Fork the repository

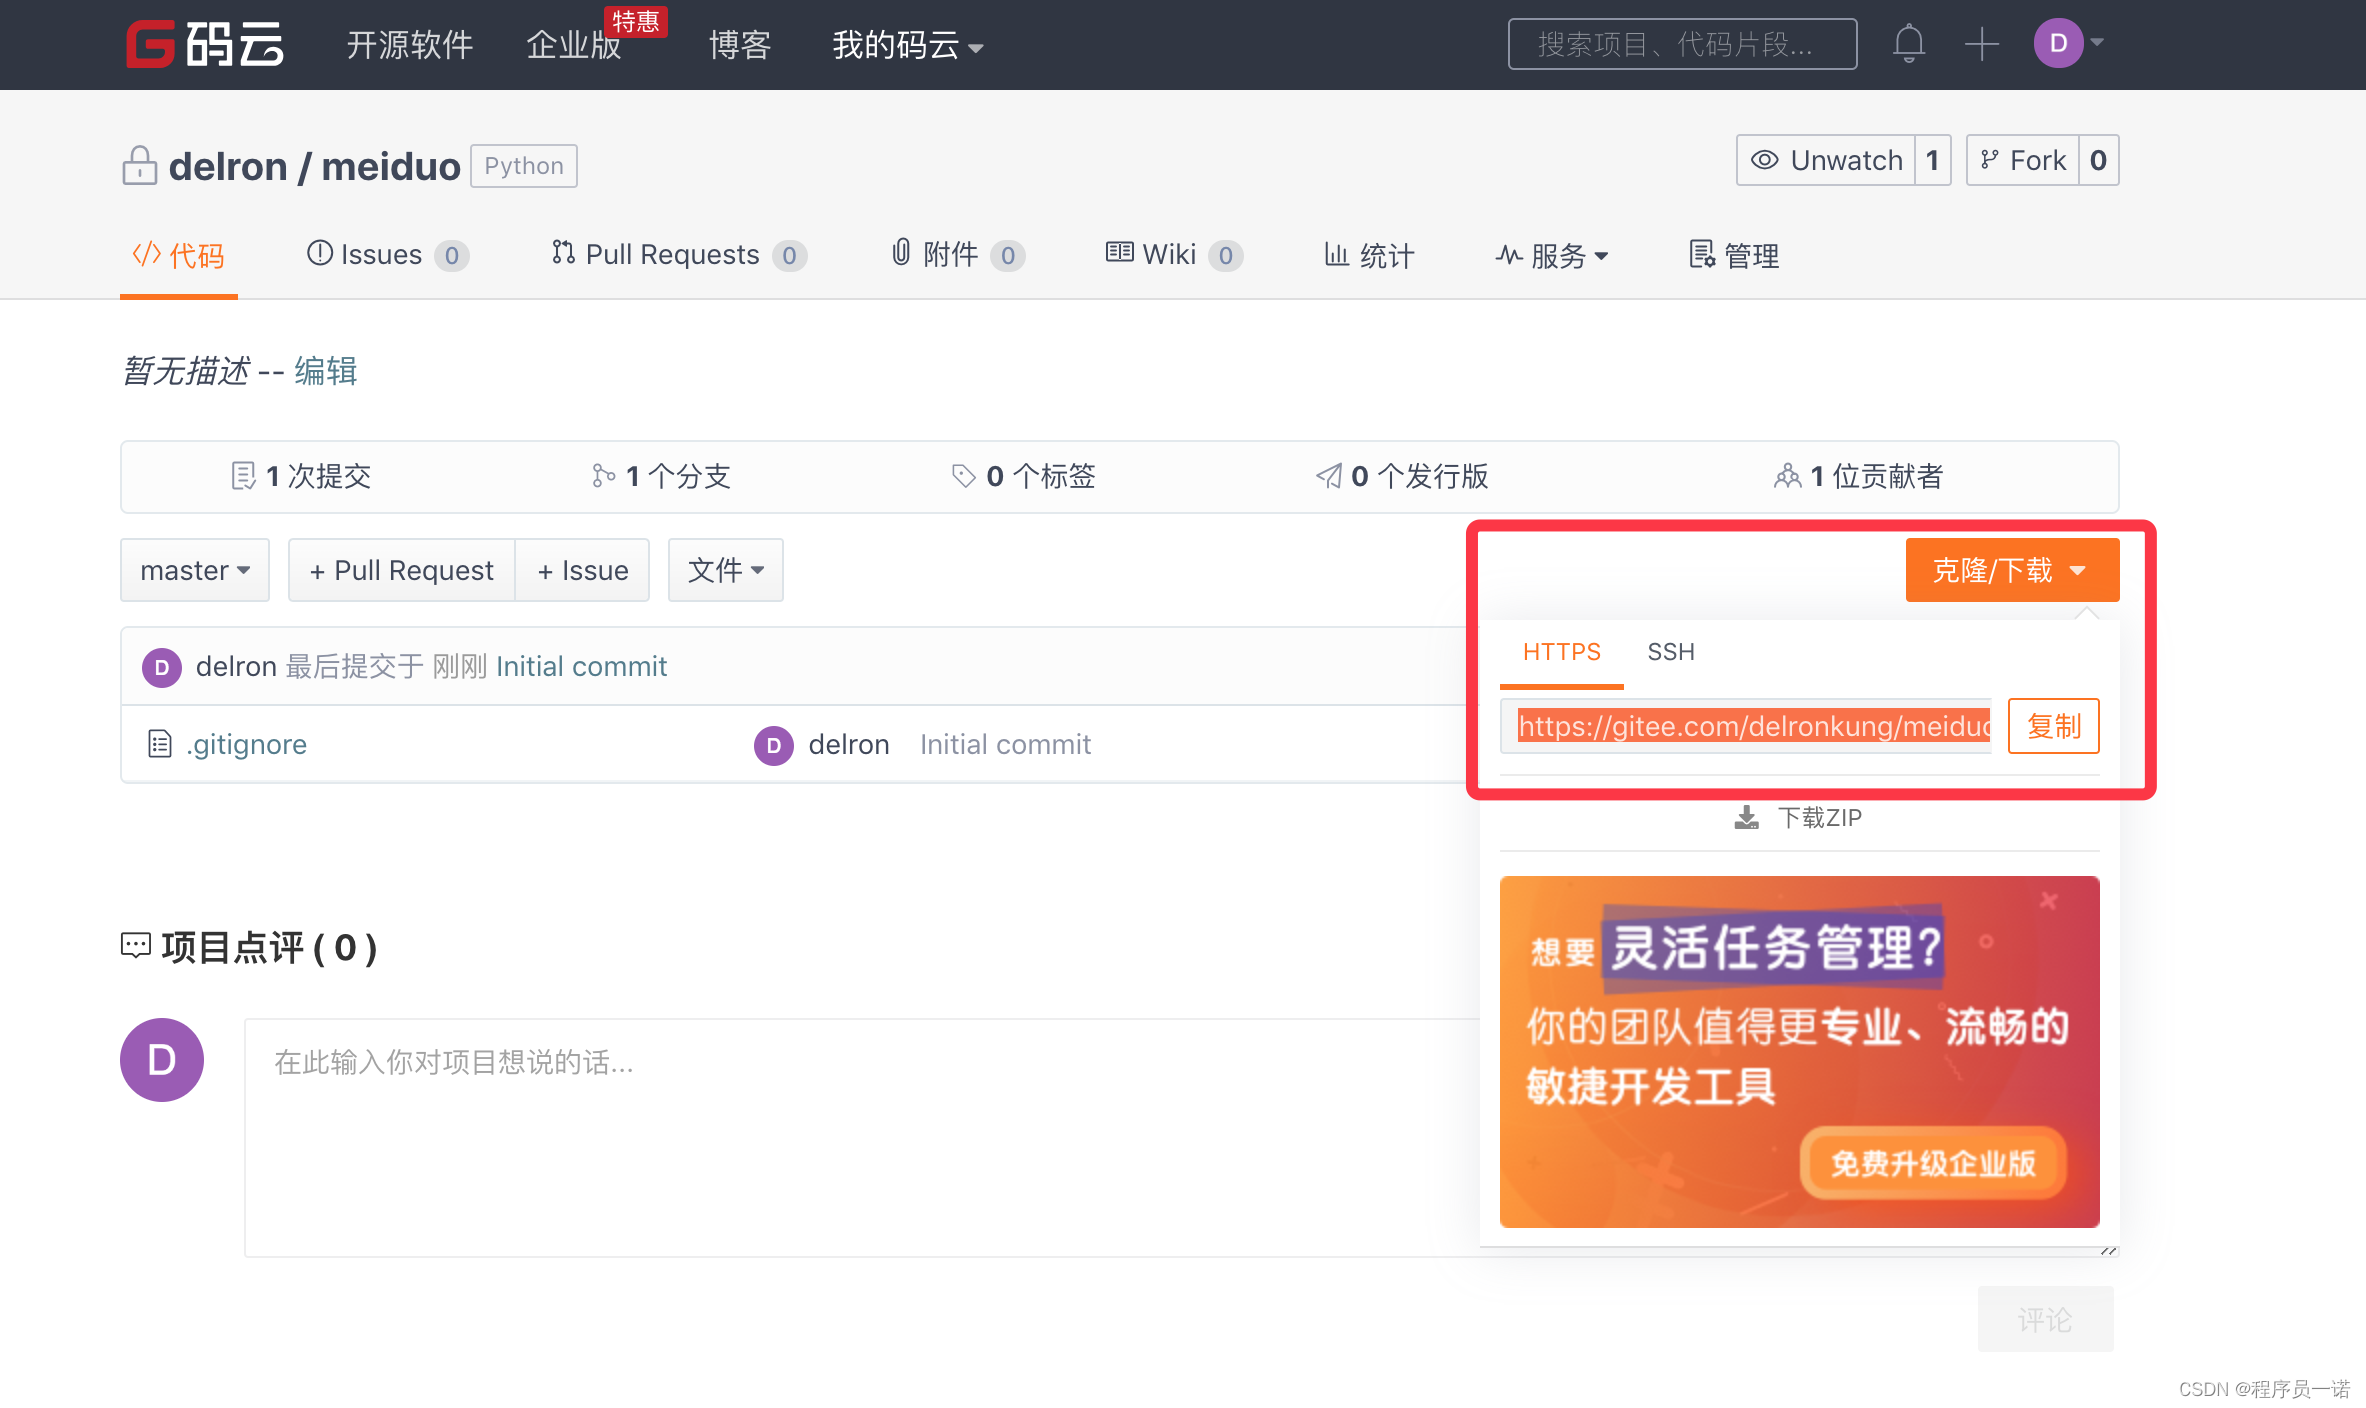tap(2022, 160)
